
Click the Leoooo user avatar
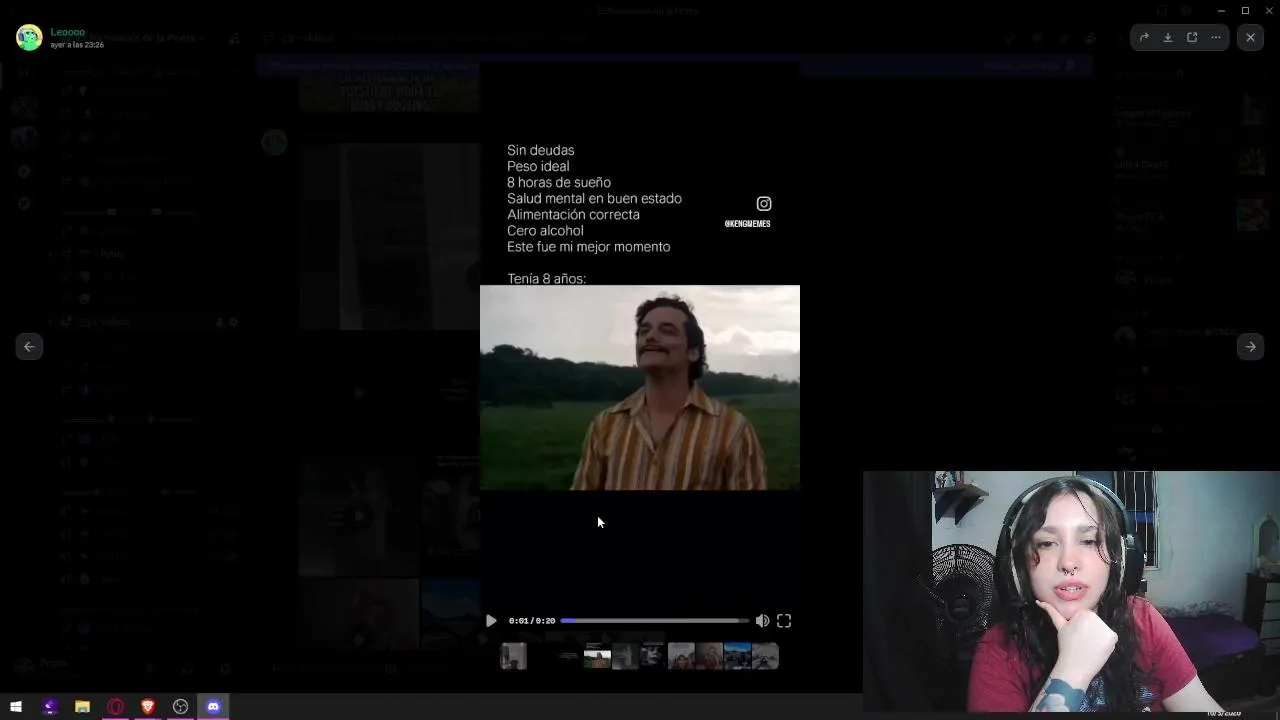coord(29,37)
